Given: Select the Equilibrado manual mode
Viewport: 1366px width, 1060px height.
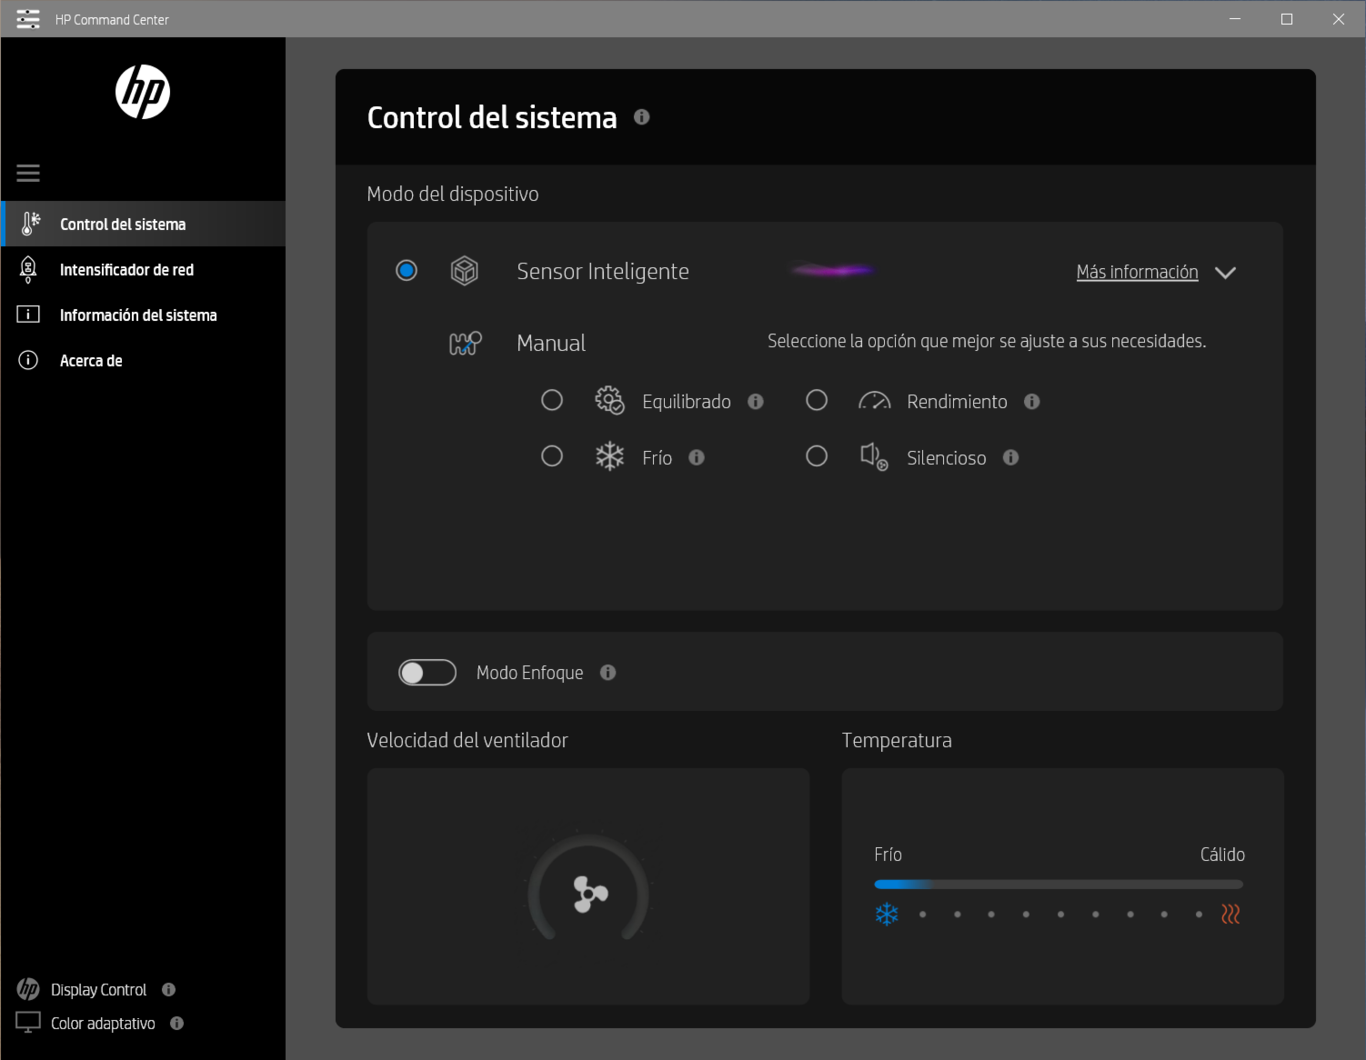Looking at the screenshot, I should pos(552,401).
